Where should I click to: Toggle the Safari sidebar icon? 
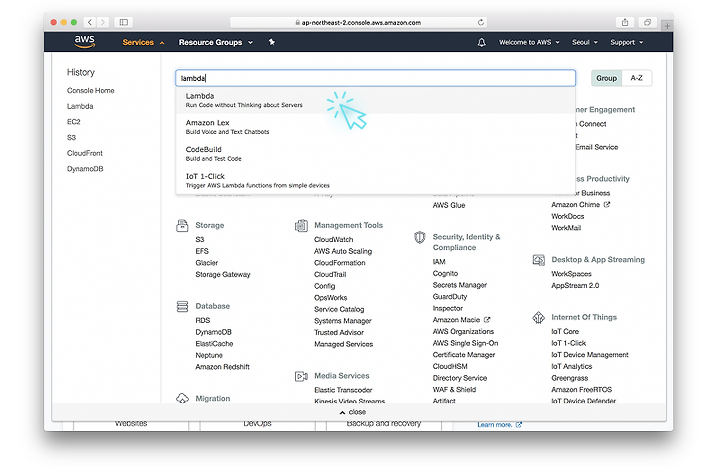(124, 22)
